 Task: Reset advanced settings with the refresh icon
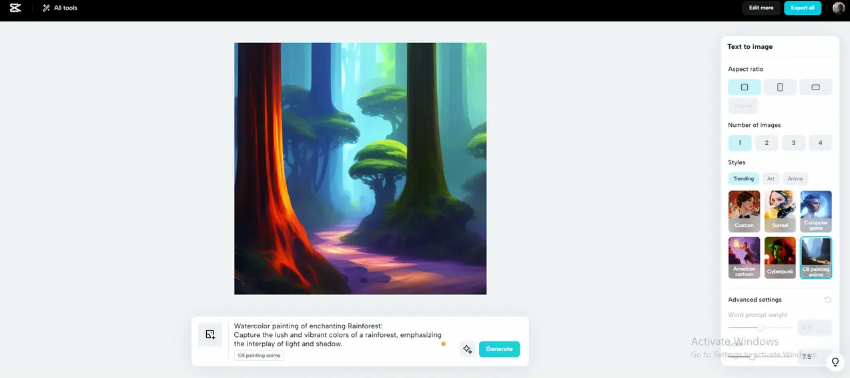827,300
